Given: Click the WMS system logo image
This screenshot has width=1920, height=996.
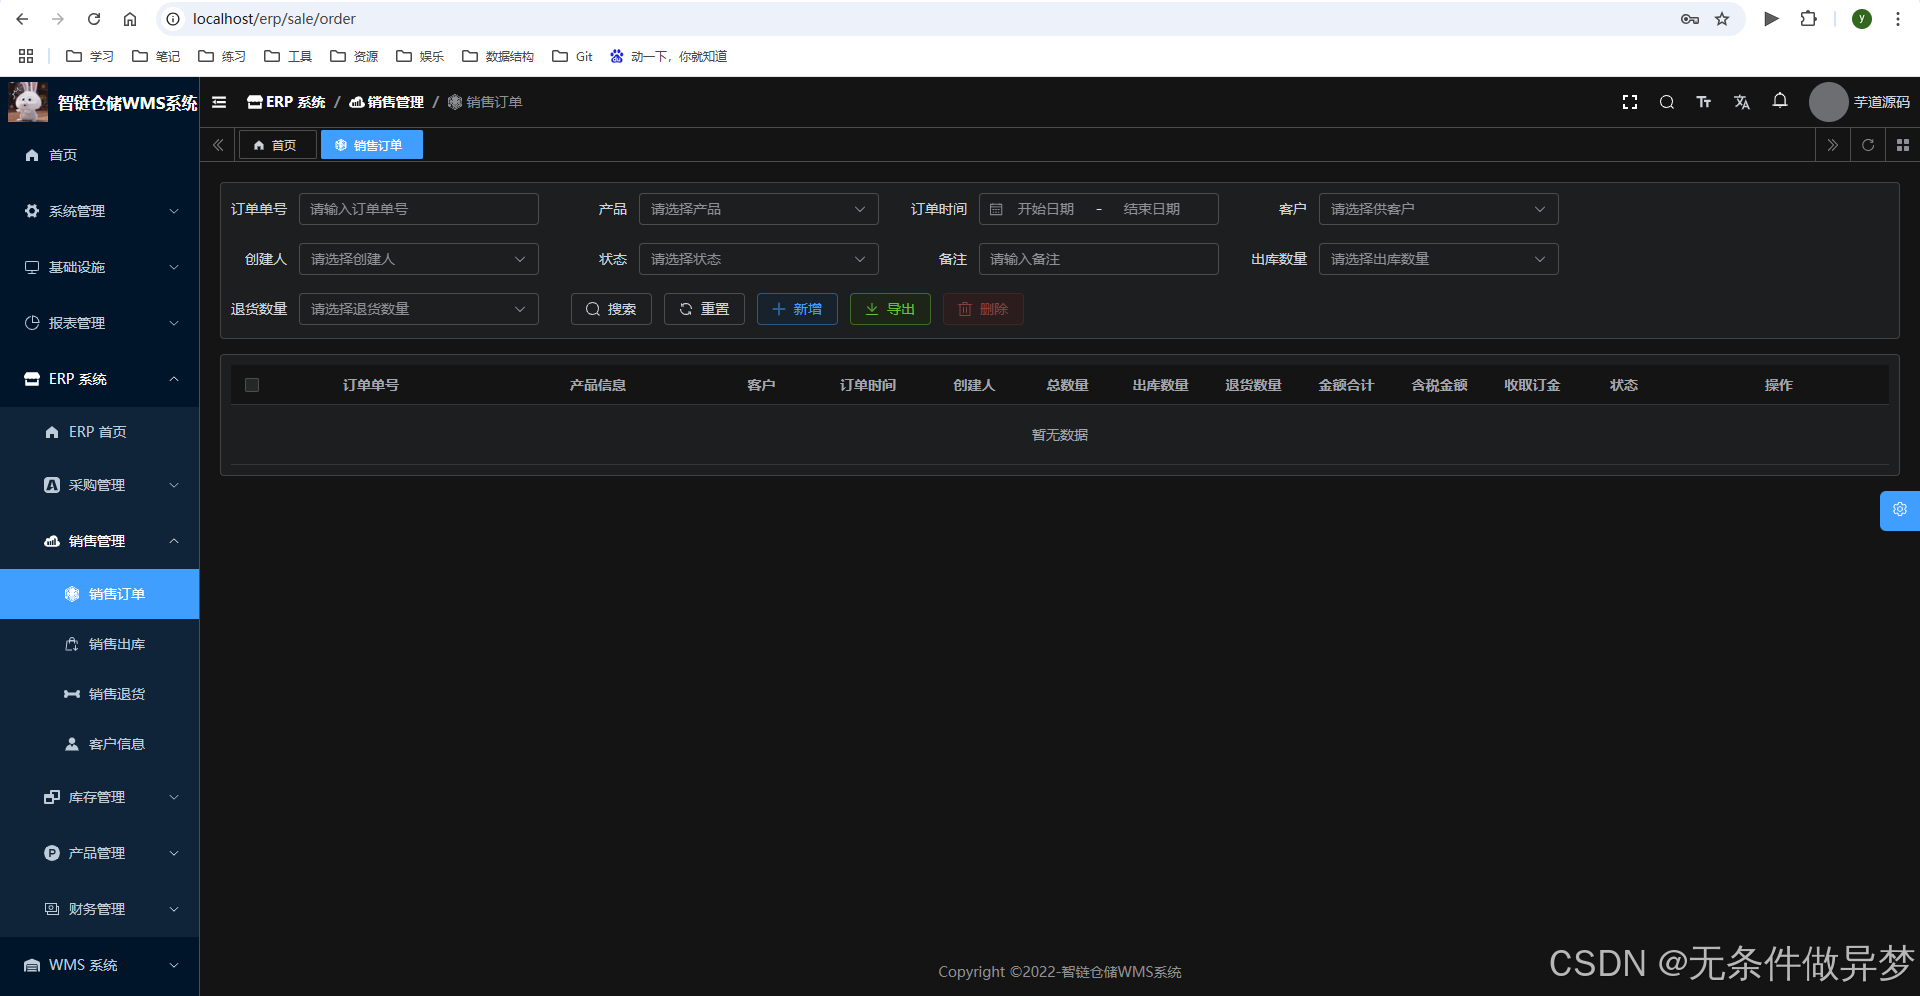Looking at the screenshot, I should point(28,102).
